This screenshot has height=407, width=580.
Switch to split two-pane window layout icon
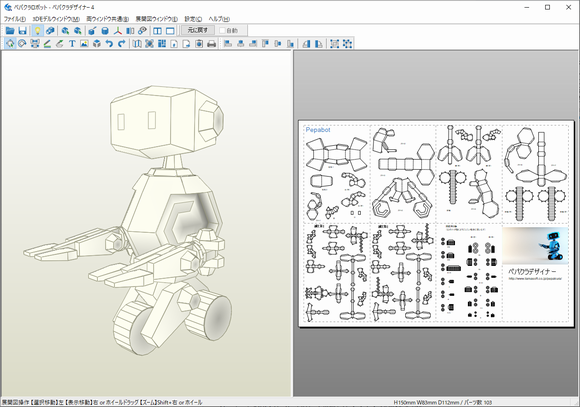click(158, 31)
